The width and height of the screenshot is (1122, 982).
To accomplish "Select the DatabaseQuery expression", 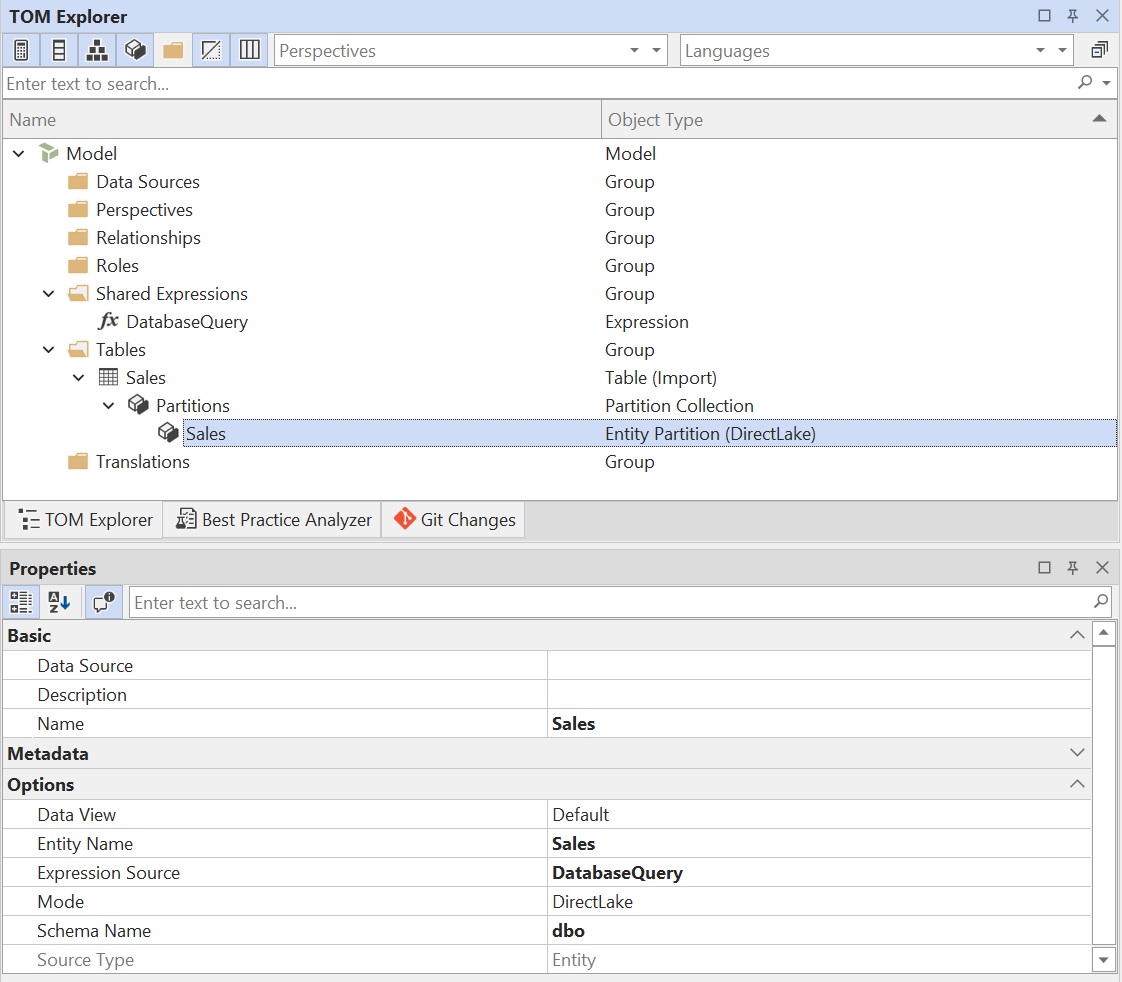I will click(188, 321).
